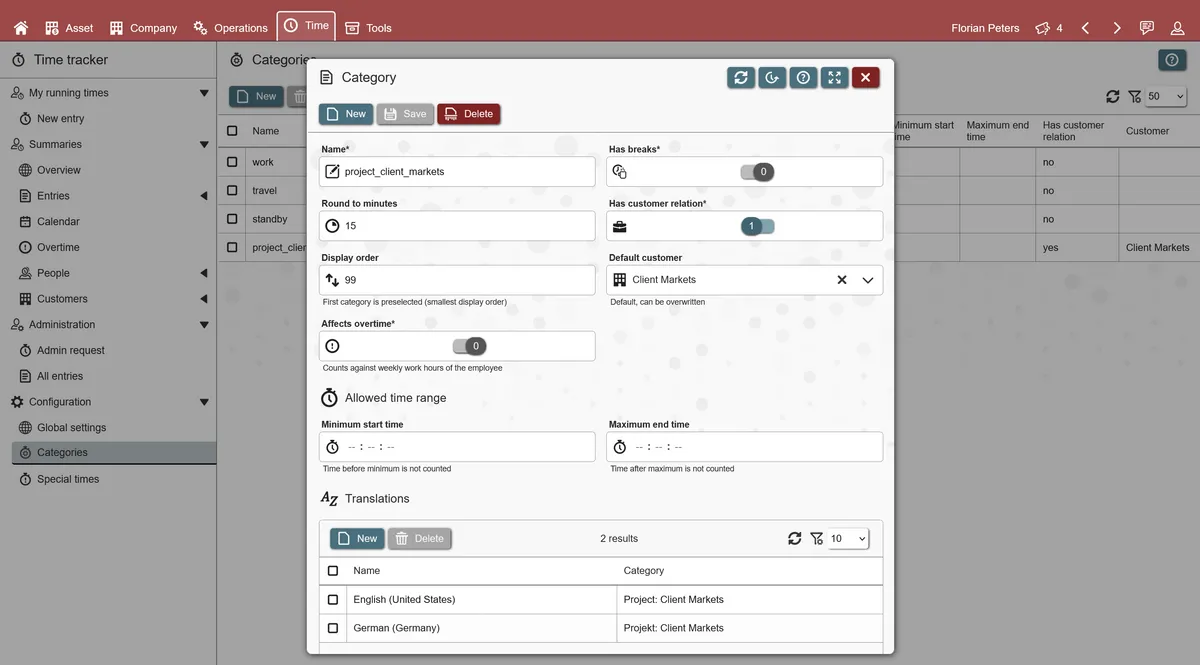Clear the Default customer selection
Screen dimensions: 1200x665
coord(842,280)
